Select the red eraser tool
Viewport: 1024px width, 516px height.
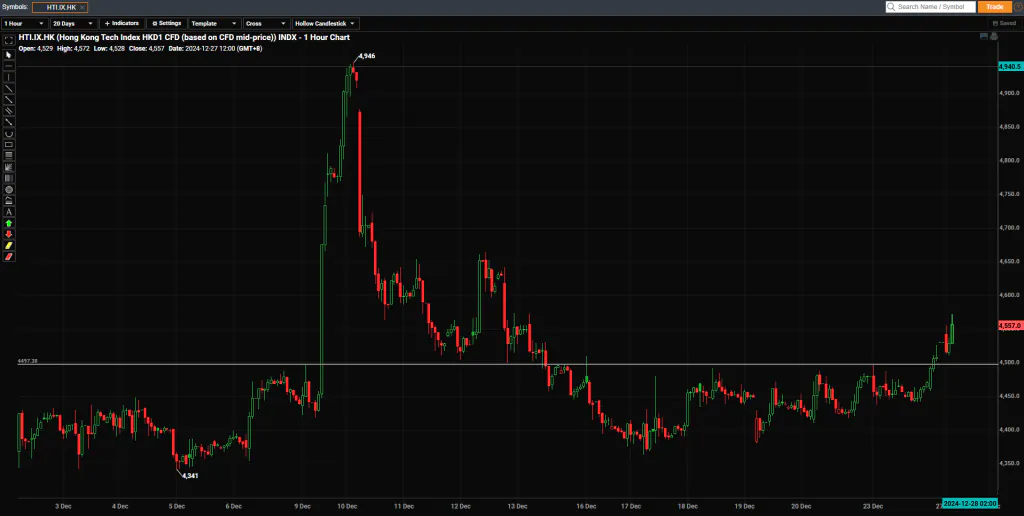9,256
